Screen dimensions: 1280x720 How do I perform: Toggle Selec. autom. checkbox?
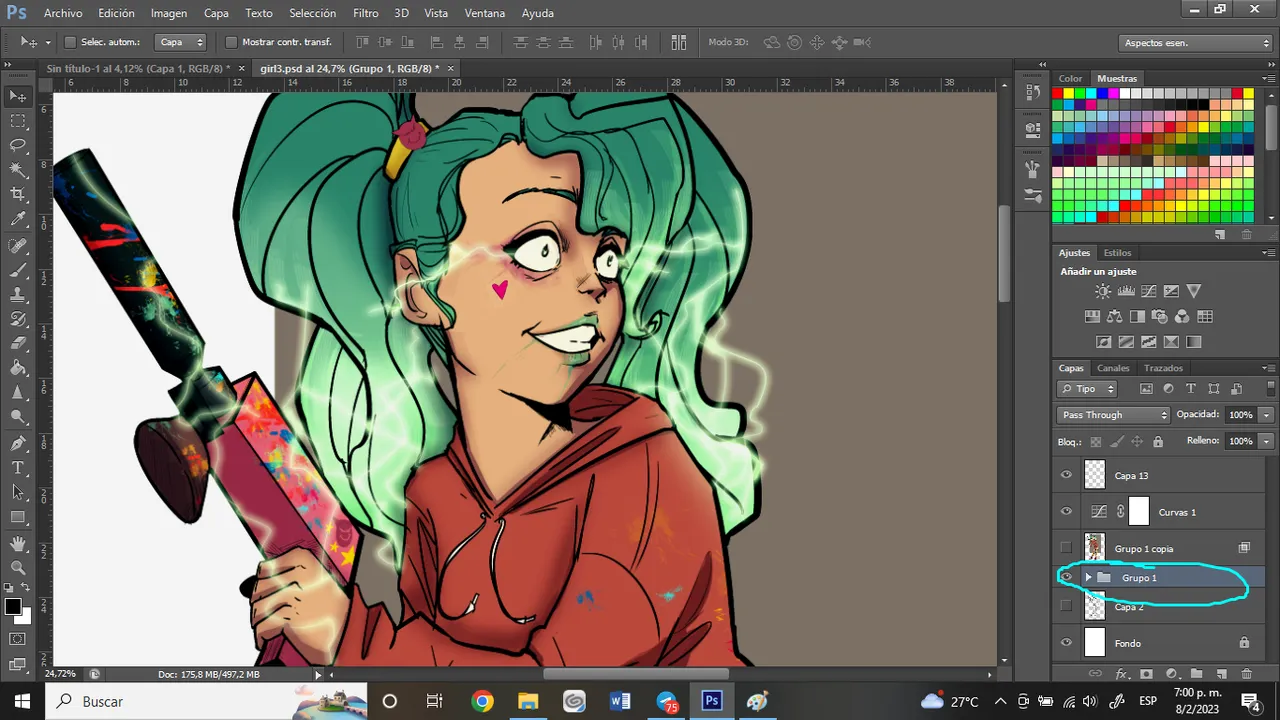coord(70,42)
